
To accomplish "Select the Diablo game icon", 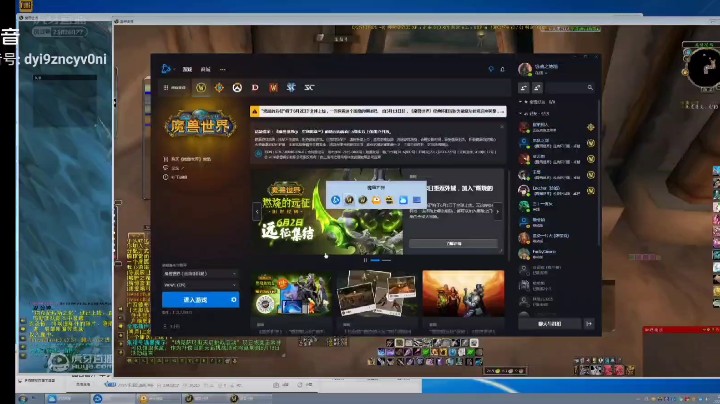I will [x=255, y=87].
